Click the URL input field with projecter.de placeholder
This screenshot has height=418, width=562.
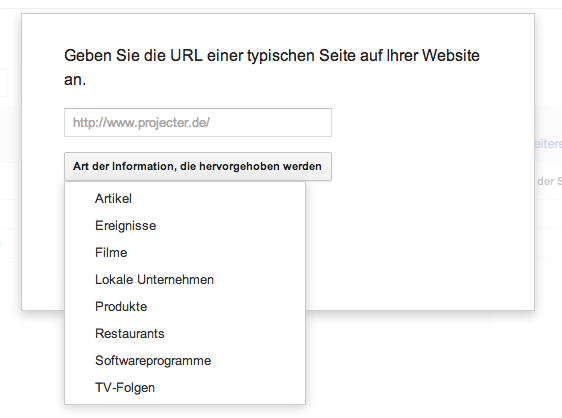click(x=198, y=123)
